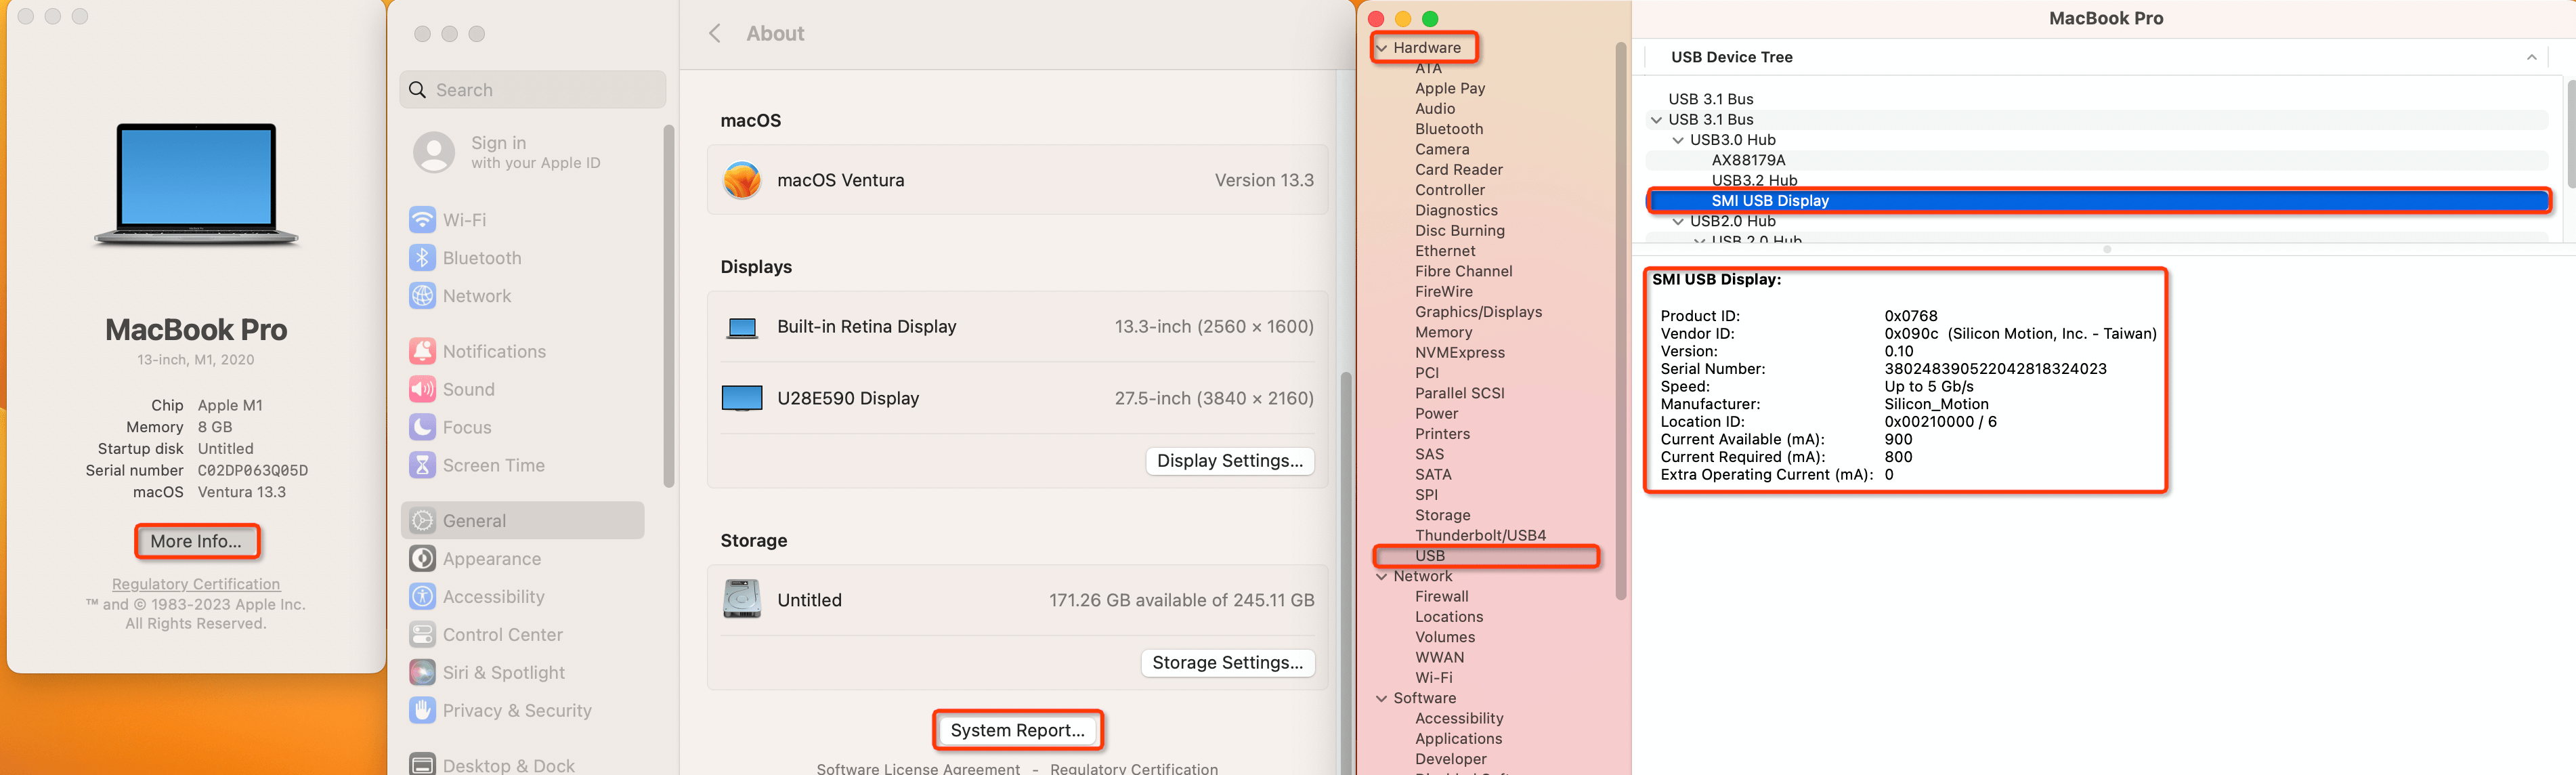The height and width of the screenshot is (775, 2576).
Task: Select first USB 3.1 Bus row
Action: (x=1710, y=99)
